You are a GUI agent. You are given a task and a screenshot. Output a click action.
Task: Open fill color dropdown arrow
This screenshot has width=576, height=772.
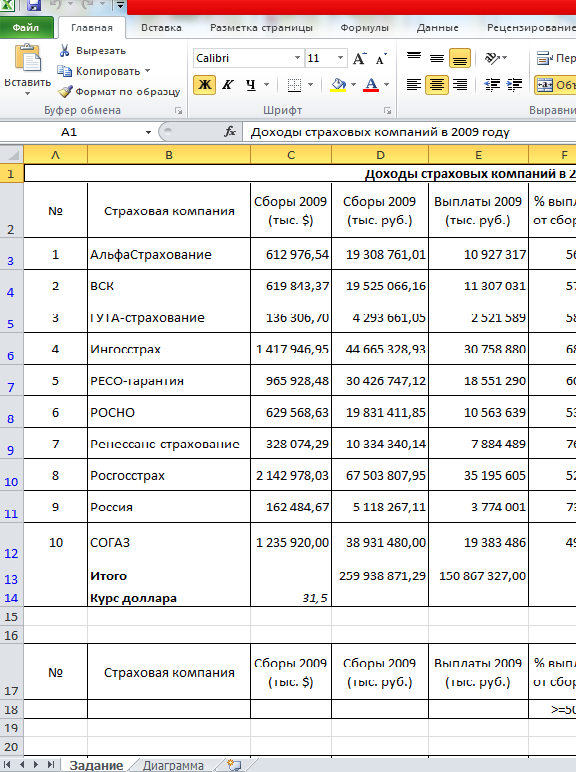353,85
